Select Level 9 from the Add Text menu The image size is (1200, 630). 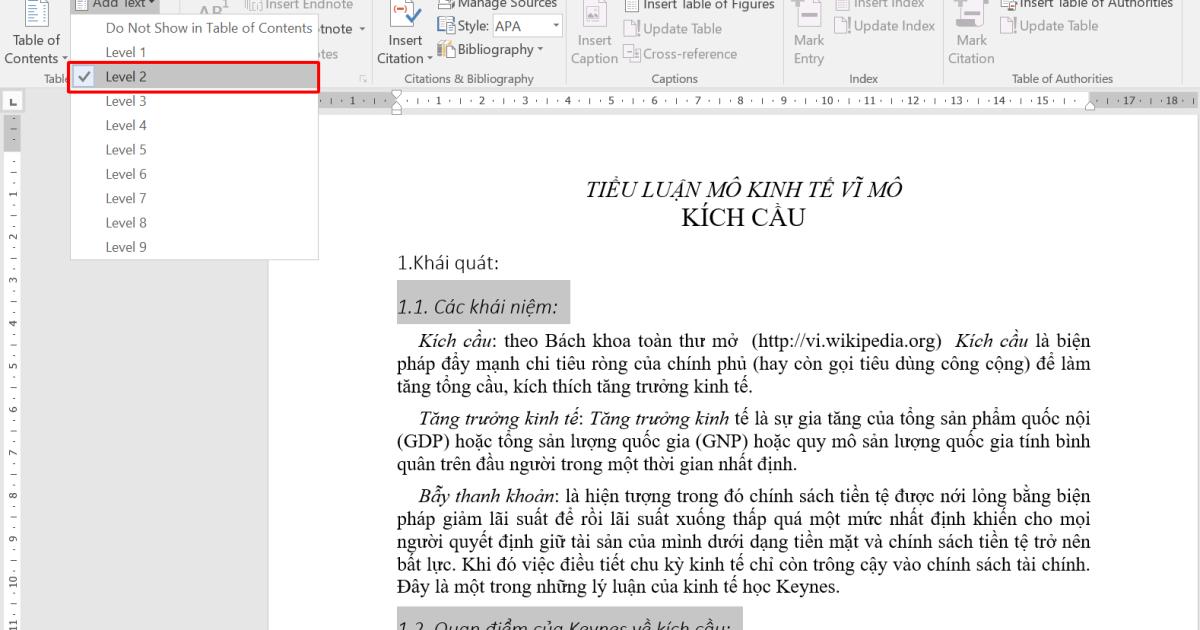coord(125,246)
